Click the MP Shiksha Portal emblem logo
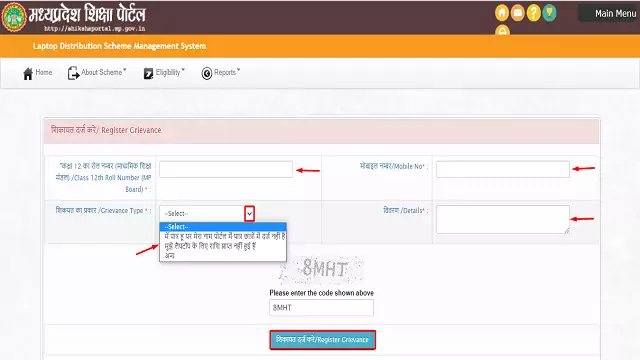The image size is (640, 360). coord(13,17)
